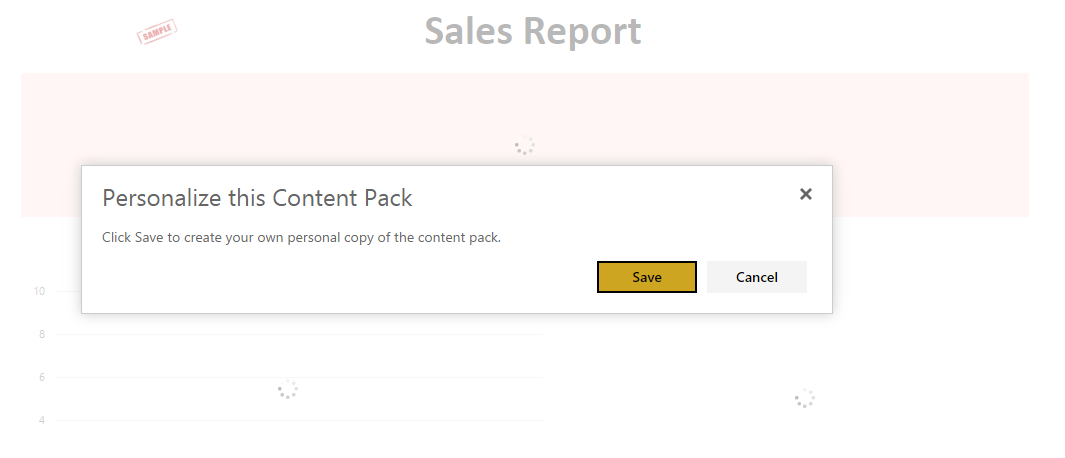Viewport: 1065px width, 458px height.
Task: Click the axis label 6
Action: [x=41, y=377]
